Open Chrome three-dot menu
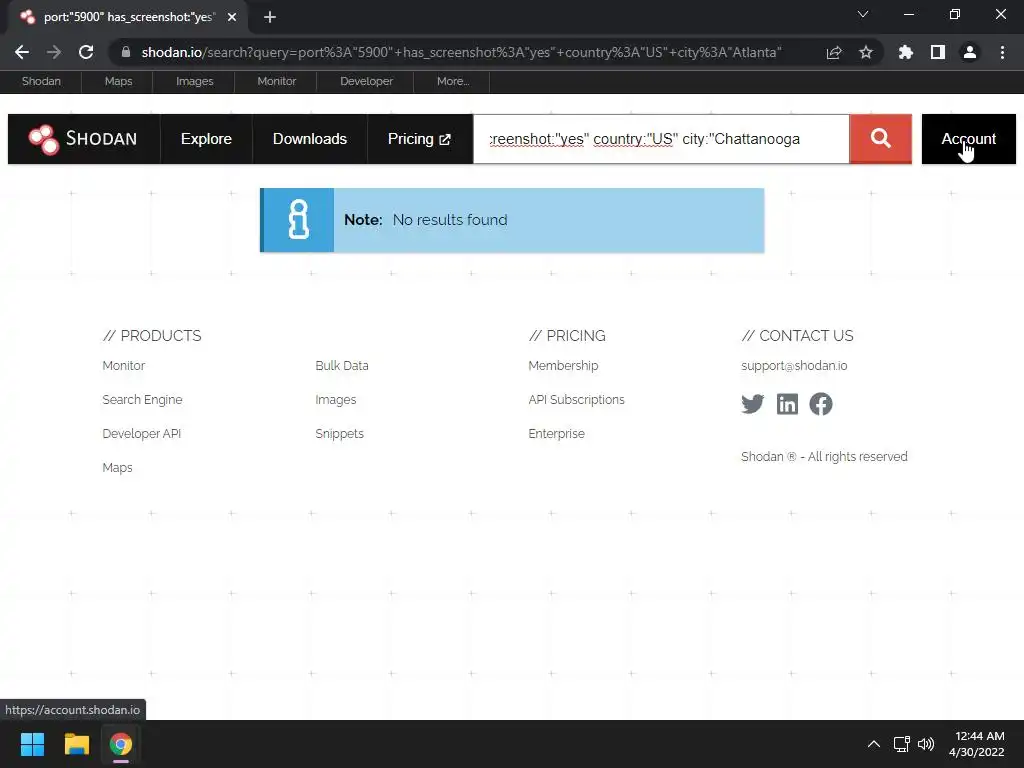 [1002, 52]
